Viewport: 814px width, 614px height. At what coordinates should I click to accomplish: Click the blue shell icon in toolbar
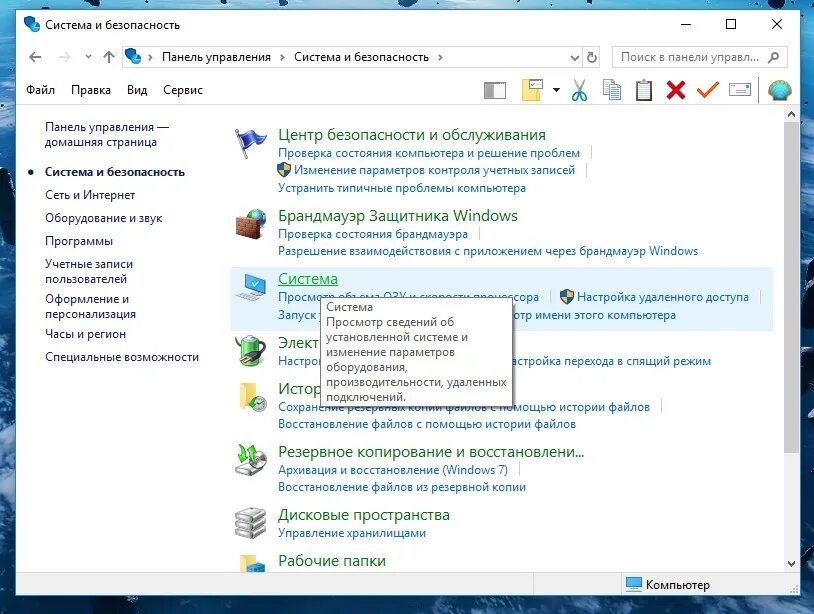pyautogui.click(x=780, y=90)
